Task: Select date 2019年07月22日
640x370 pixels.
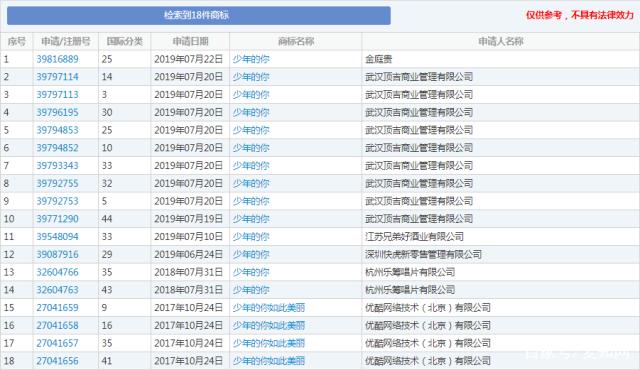Action: coord(189,59)
